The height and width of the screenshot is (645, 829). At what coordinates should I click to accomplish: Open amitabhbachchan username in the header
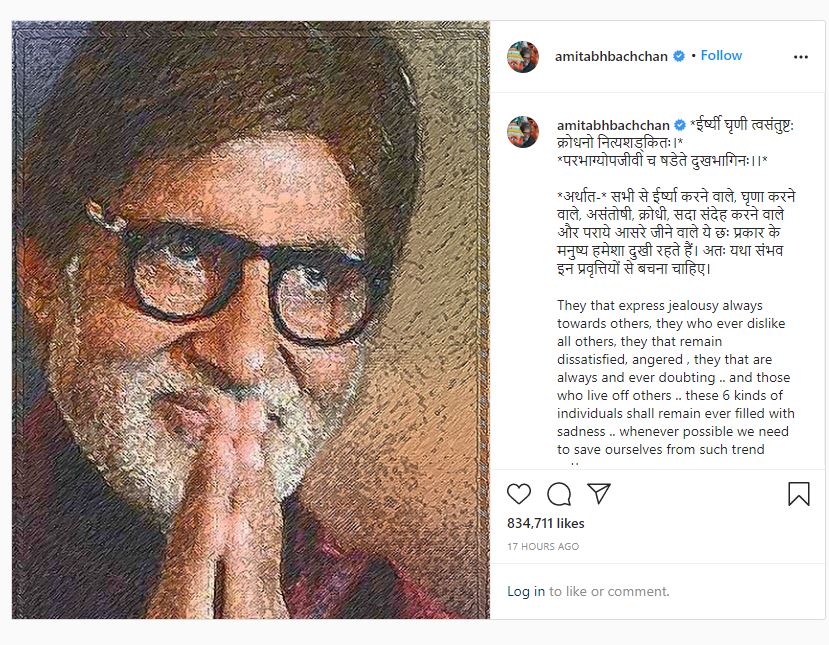612,56
